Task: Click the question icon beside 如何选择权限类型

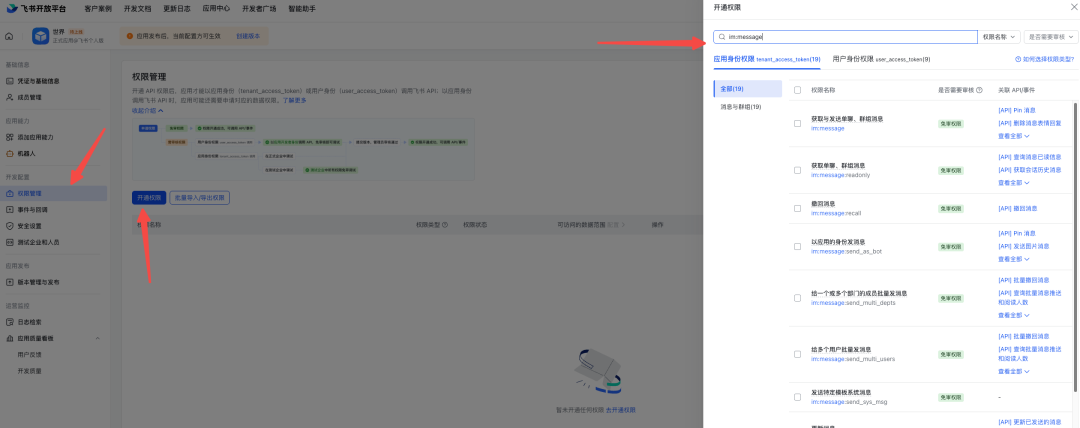Action: point(1018,59)
